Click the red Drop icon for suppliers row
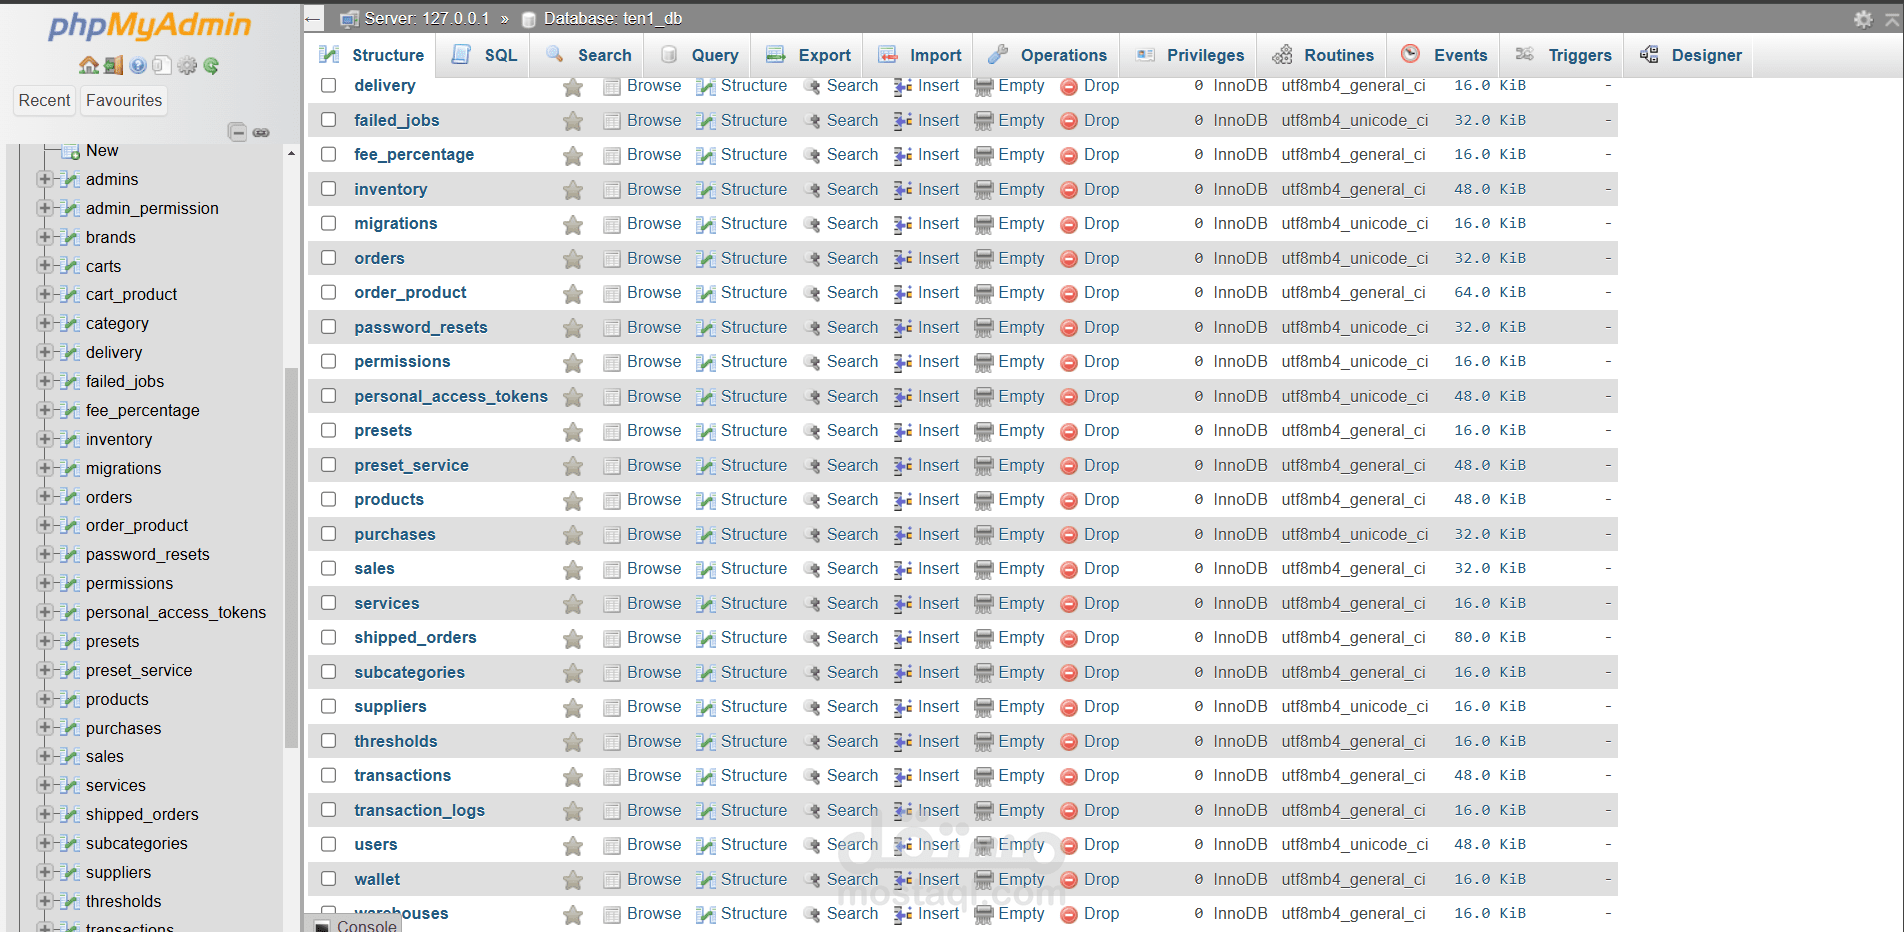This screenshot has height=932, width=1904. point(1069,707)
